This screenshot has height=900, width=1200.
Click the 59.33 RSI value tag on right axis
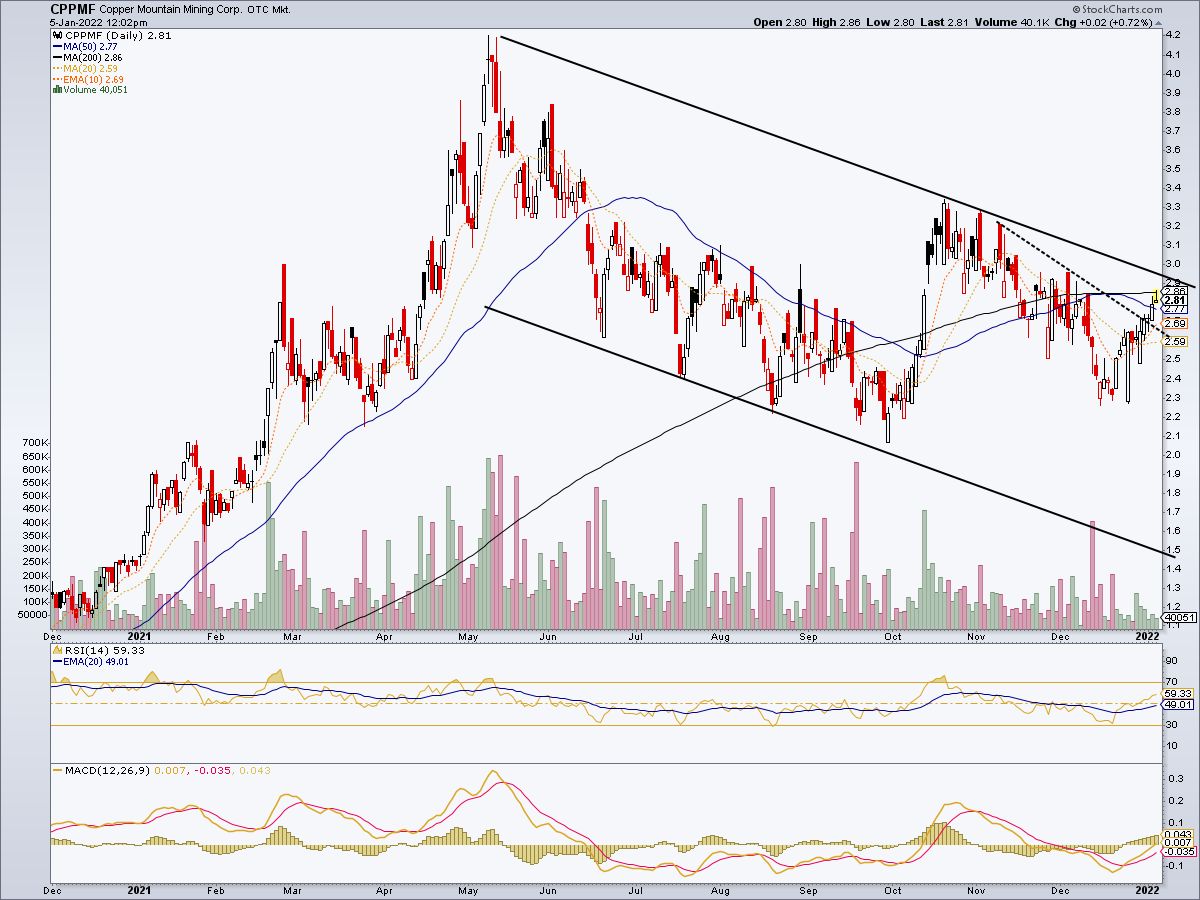pyautogui.click(x=1176, y=693)
